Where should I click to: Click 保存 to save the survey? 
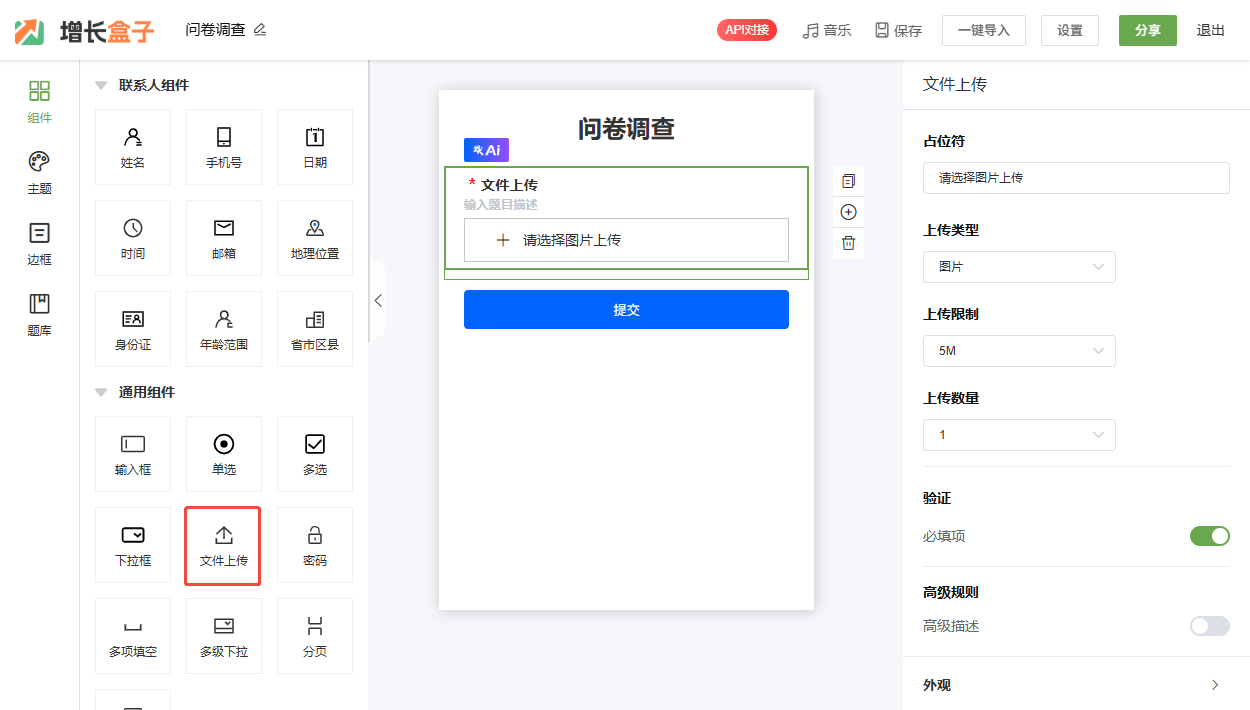point(898,31)
